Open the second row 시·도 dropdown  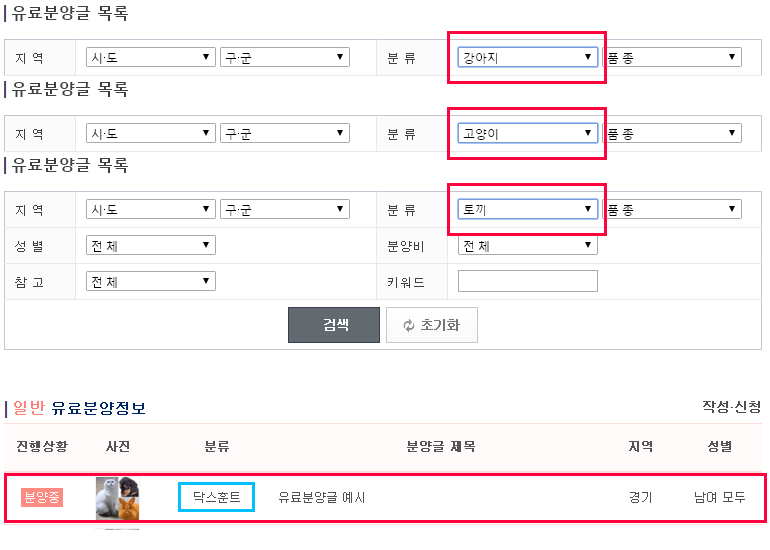pyautogui.click(x=151, y=133)
